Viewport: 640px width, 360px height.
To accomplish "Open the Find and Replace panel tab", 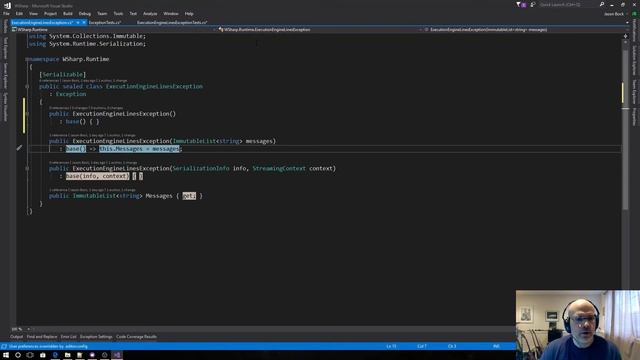I will point(42,337).
